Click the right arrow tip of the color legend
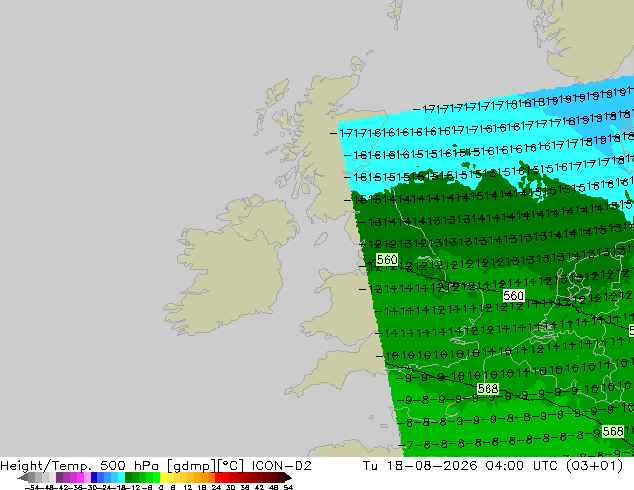Screen dimensions: 634x490 pos(289,478)
